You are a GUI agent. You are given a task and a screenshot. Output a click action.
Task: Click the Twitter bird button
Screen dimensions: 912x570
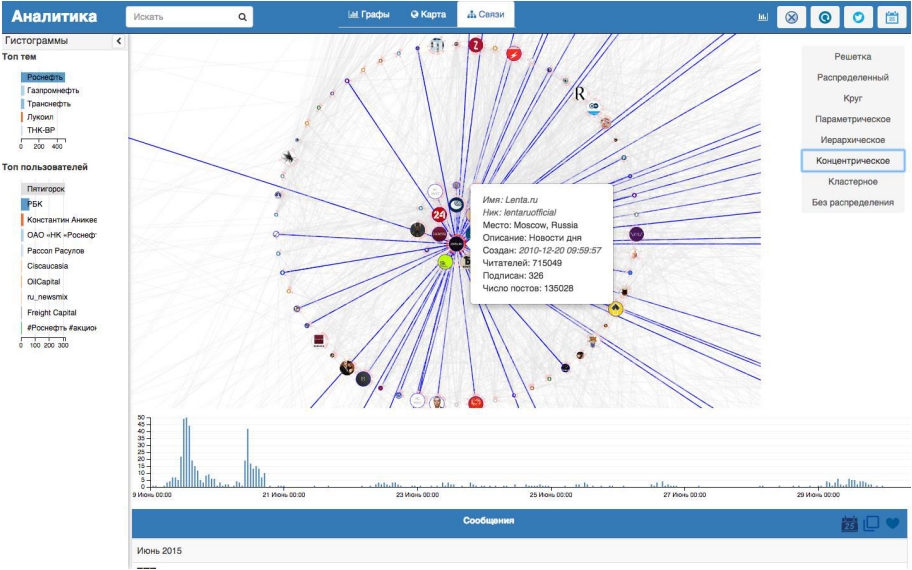[858, 17]
